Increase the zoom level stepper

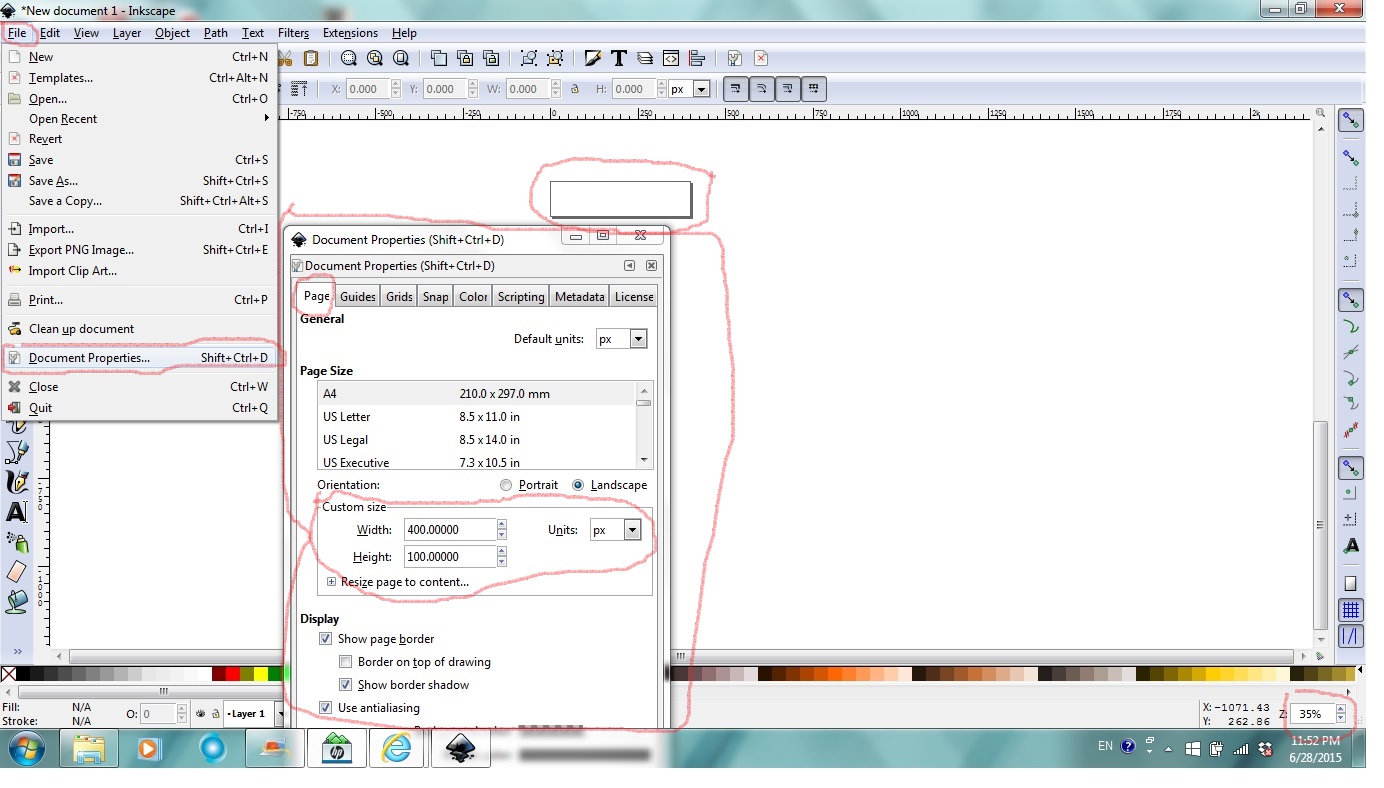pyautogui.click(x=1341, y=709)
